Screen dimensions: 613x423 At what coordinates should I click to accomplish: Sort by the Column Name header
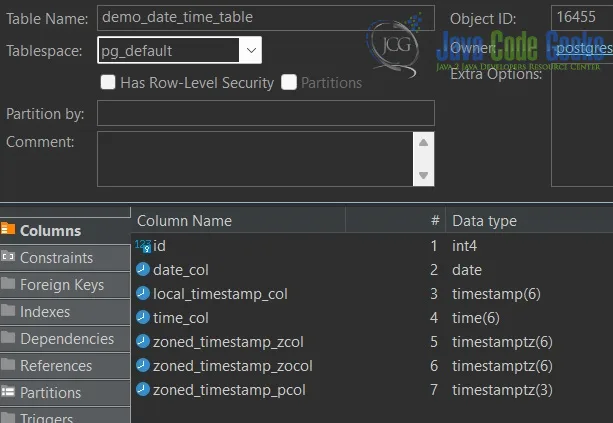tap(238, 221)
